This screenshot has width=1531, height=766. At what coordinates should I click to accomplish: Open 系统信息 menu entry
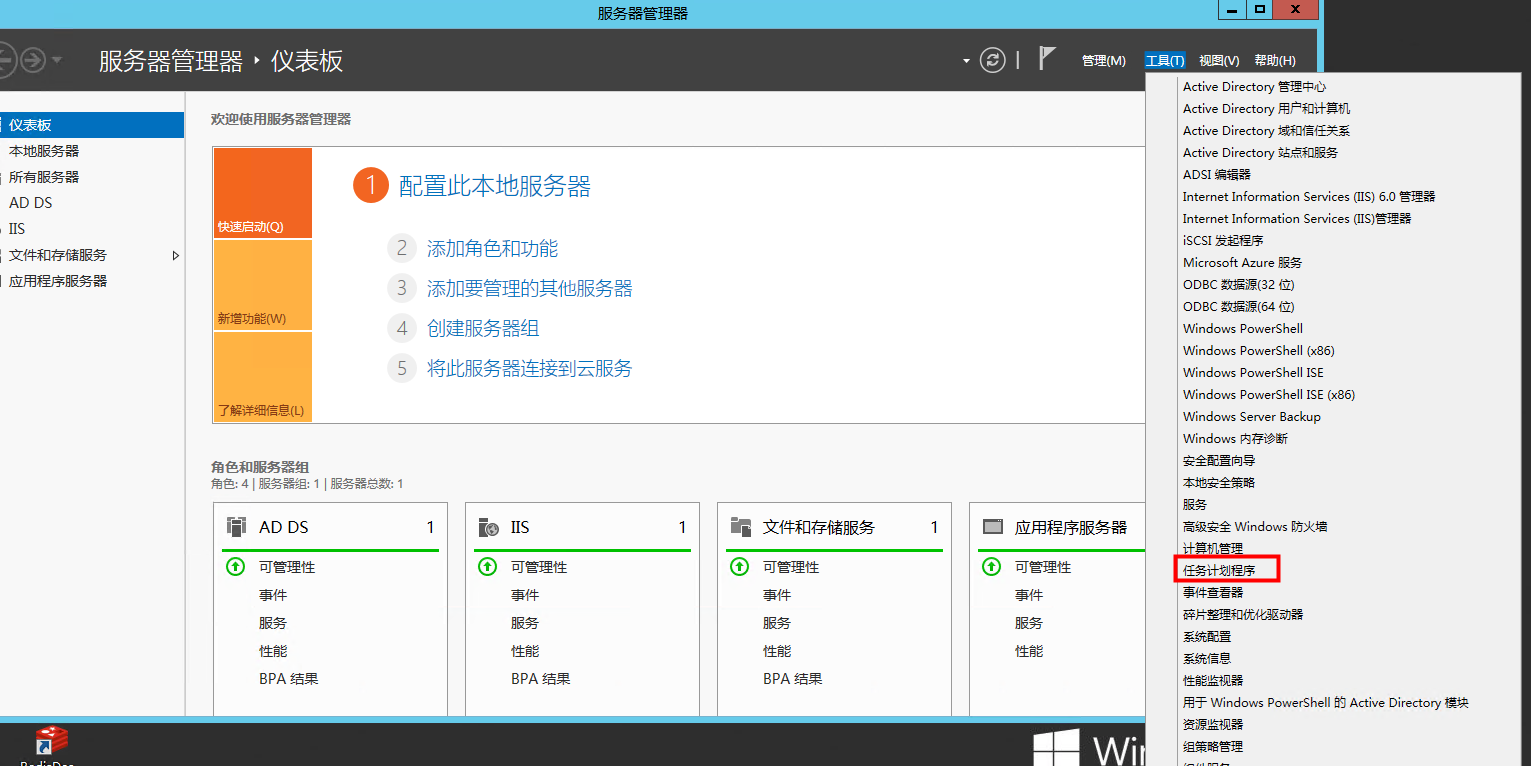(1207, 659)
